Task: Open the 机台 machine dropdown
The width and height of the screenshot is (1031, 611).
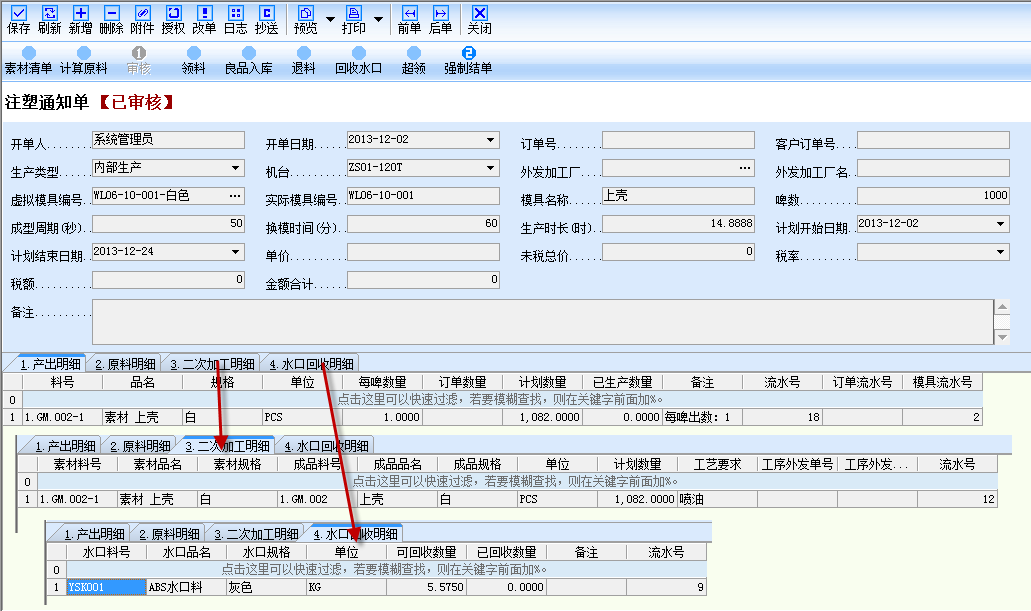Action: pyautogui.click(x=491, y=168)
